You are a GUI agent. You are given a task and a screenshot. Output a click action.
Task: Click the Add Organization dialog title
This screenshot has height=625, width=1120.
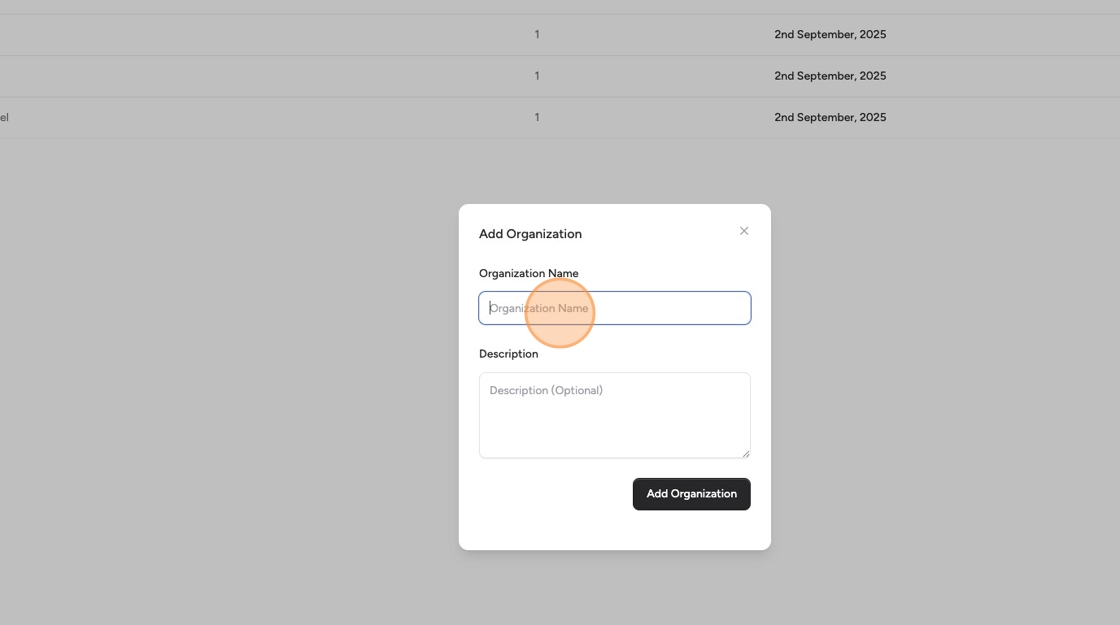[x=530, y=234]
